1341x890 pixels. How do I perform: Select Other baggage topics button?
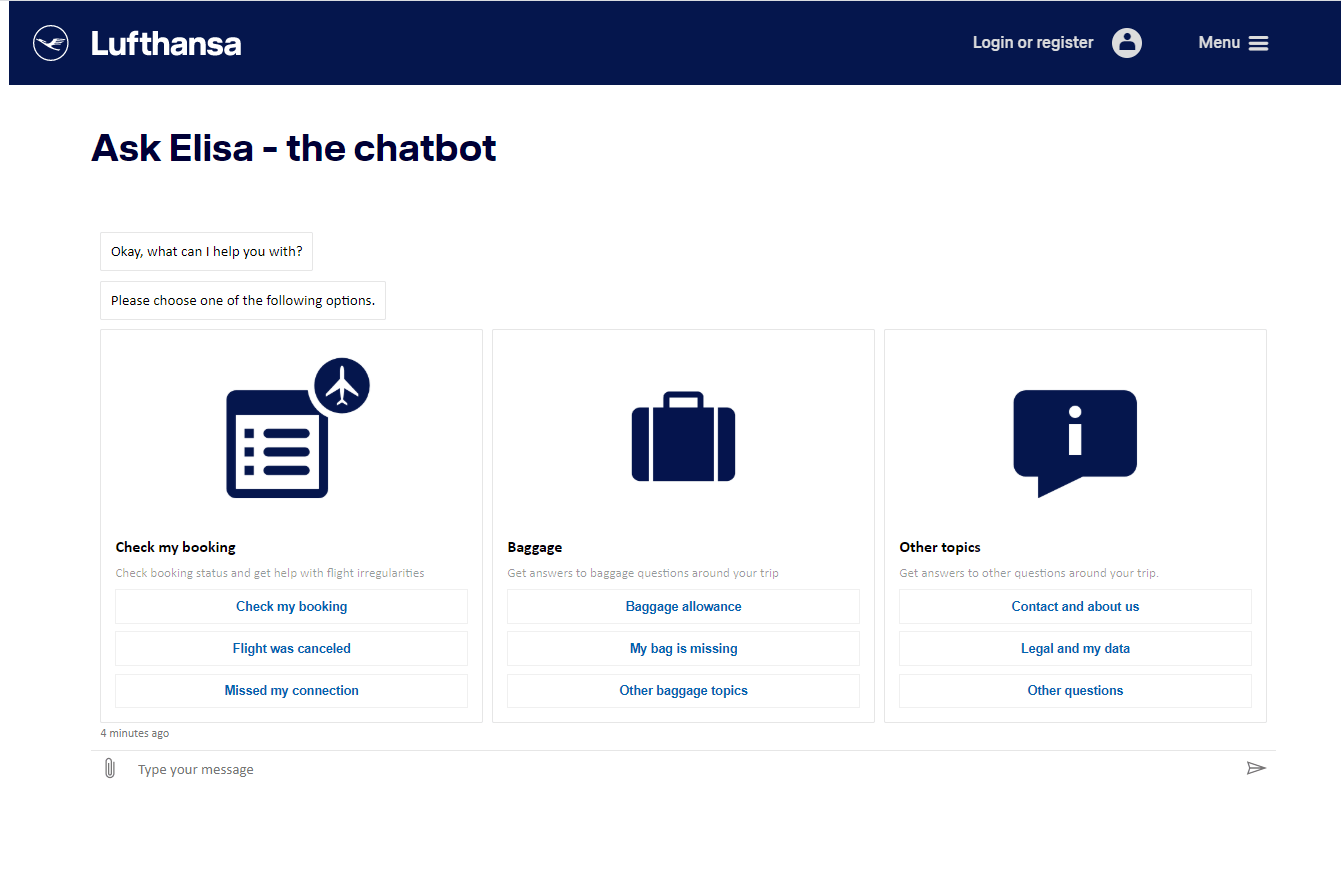[684, 690]
